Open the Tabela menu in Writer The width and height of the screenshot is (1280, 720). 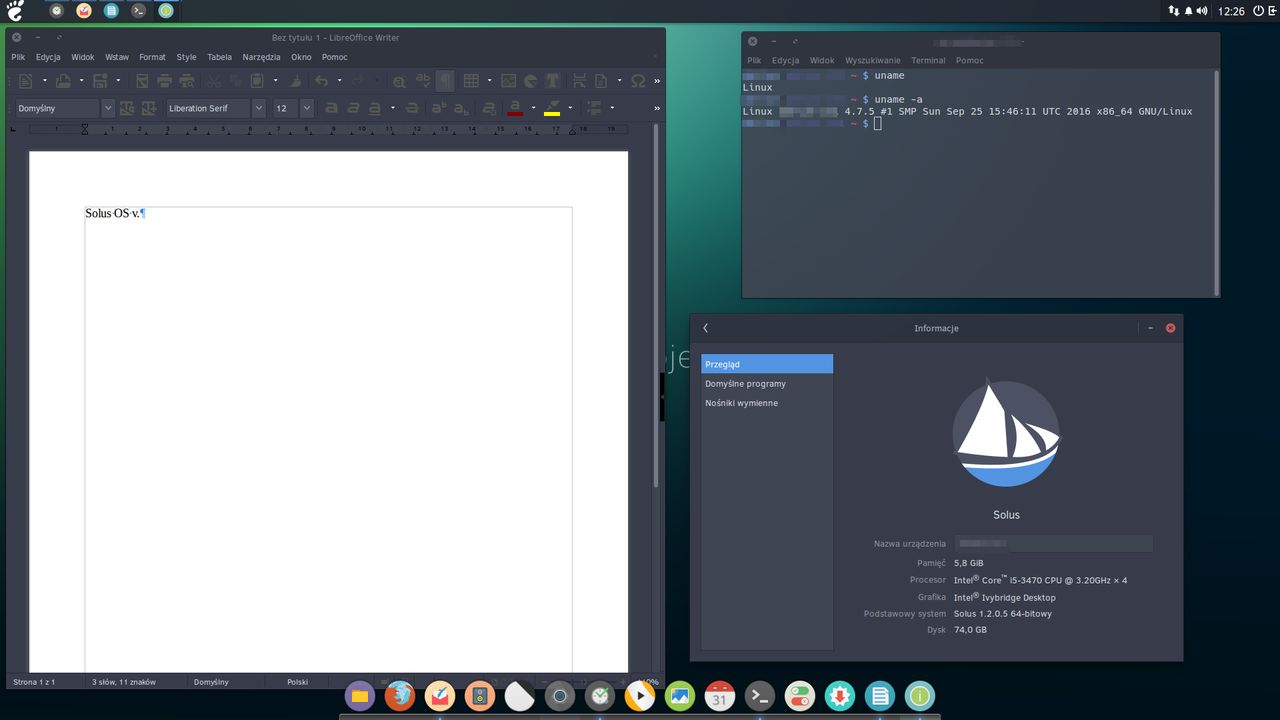click(x=219, y=57)
